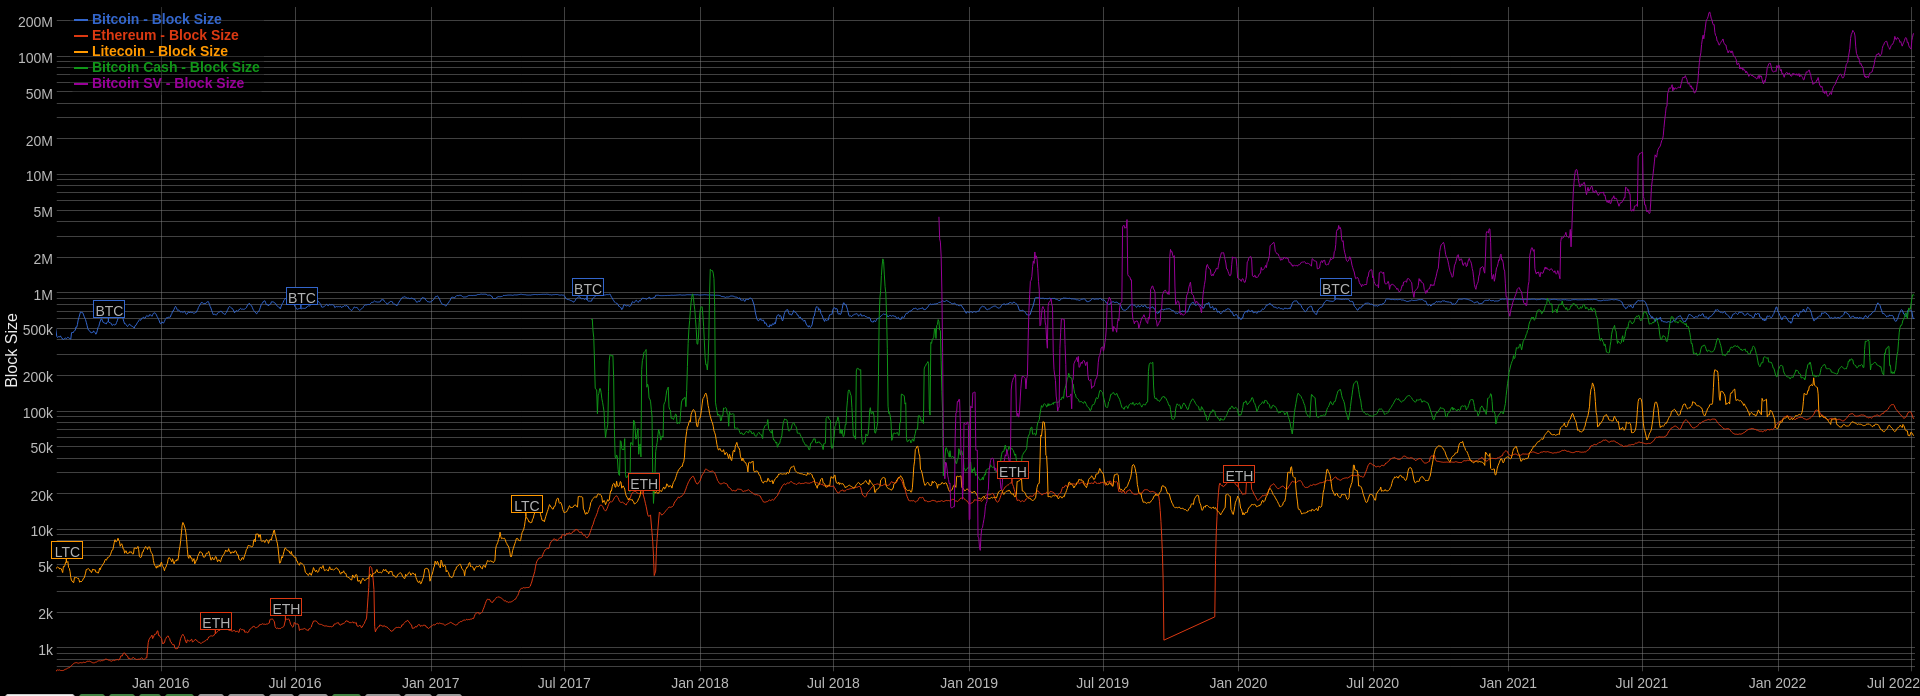Click the 50k y-axis label
Viewport: 1920px width, 696px height.
42,448
